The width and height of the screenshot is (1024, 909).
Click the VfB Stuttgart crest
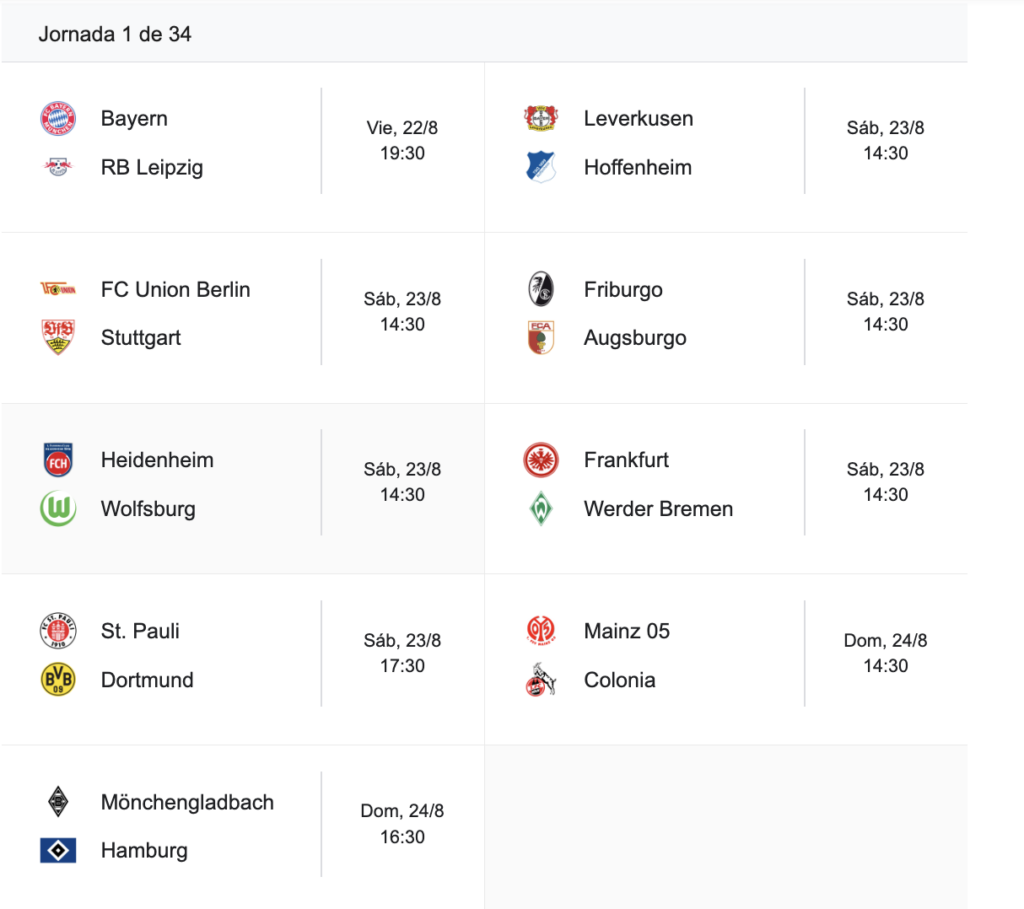point(58,338)
